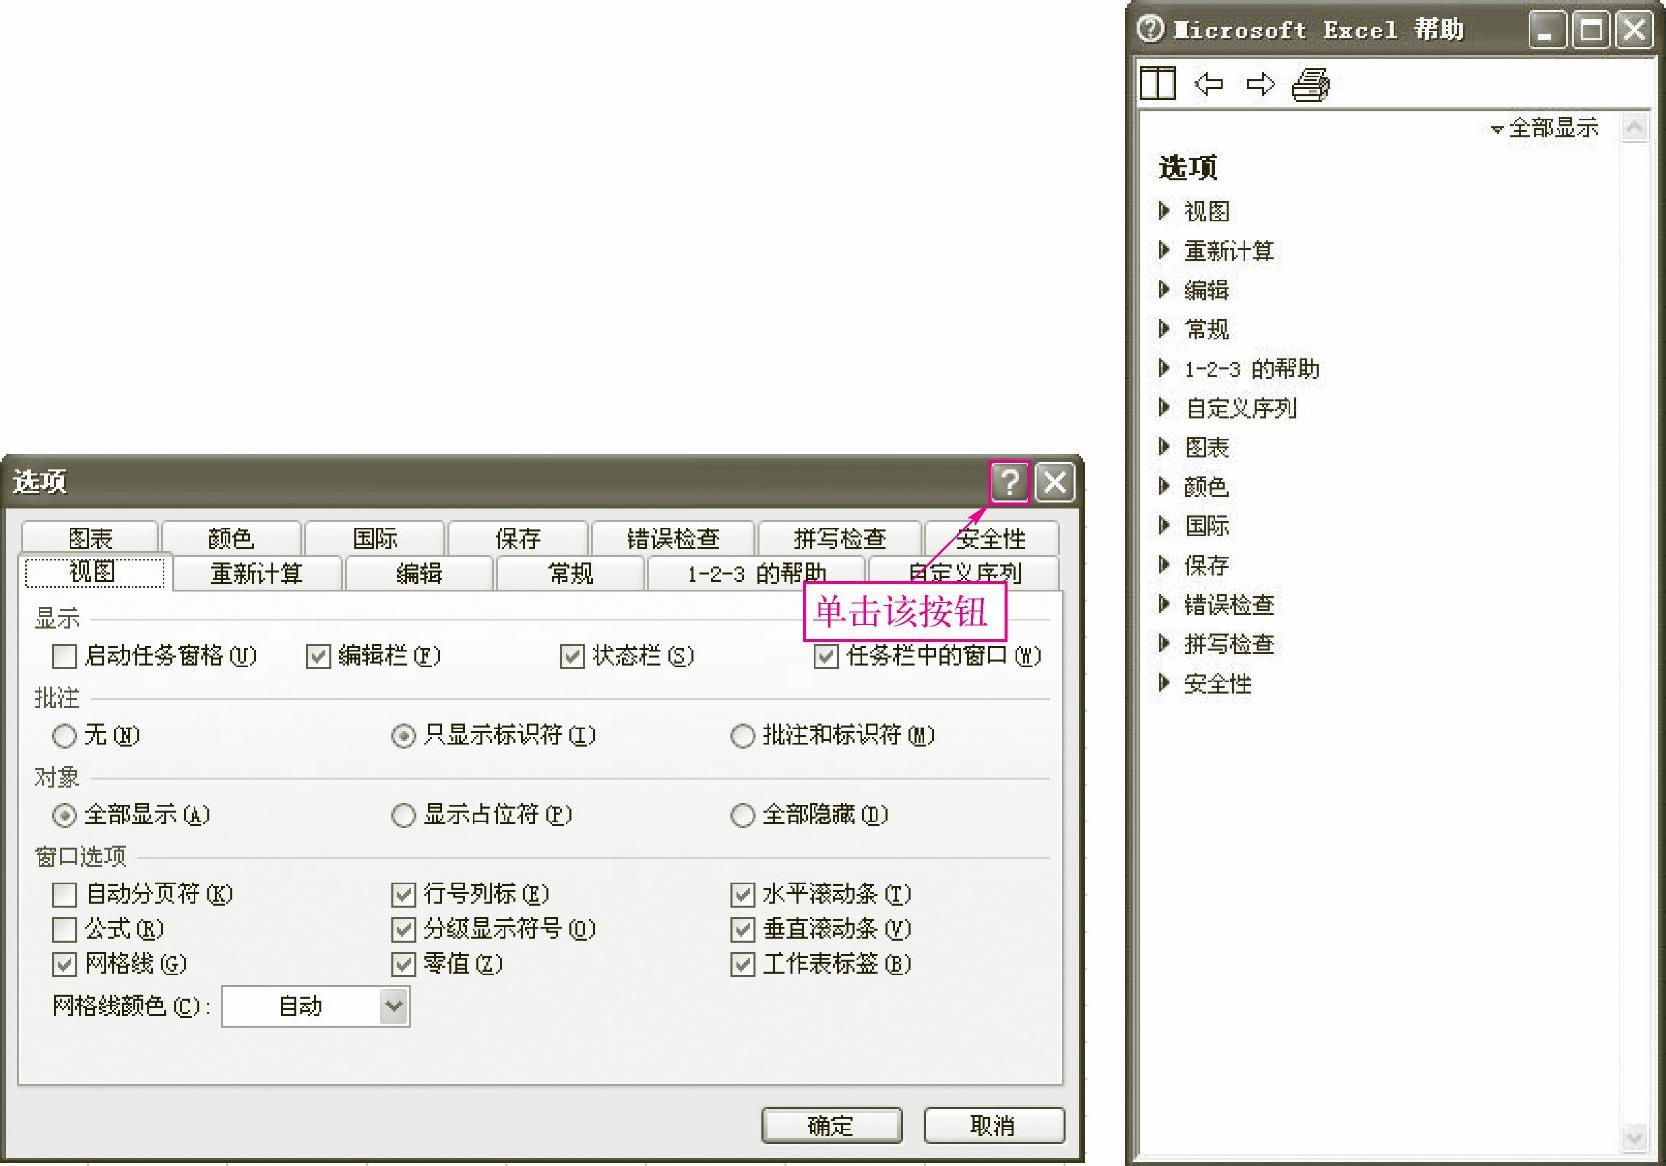
Task: Uncheck the 工作表标签 checkbox
Action: point(742,964)
